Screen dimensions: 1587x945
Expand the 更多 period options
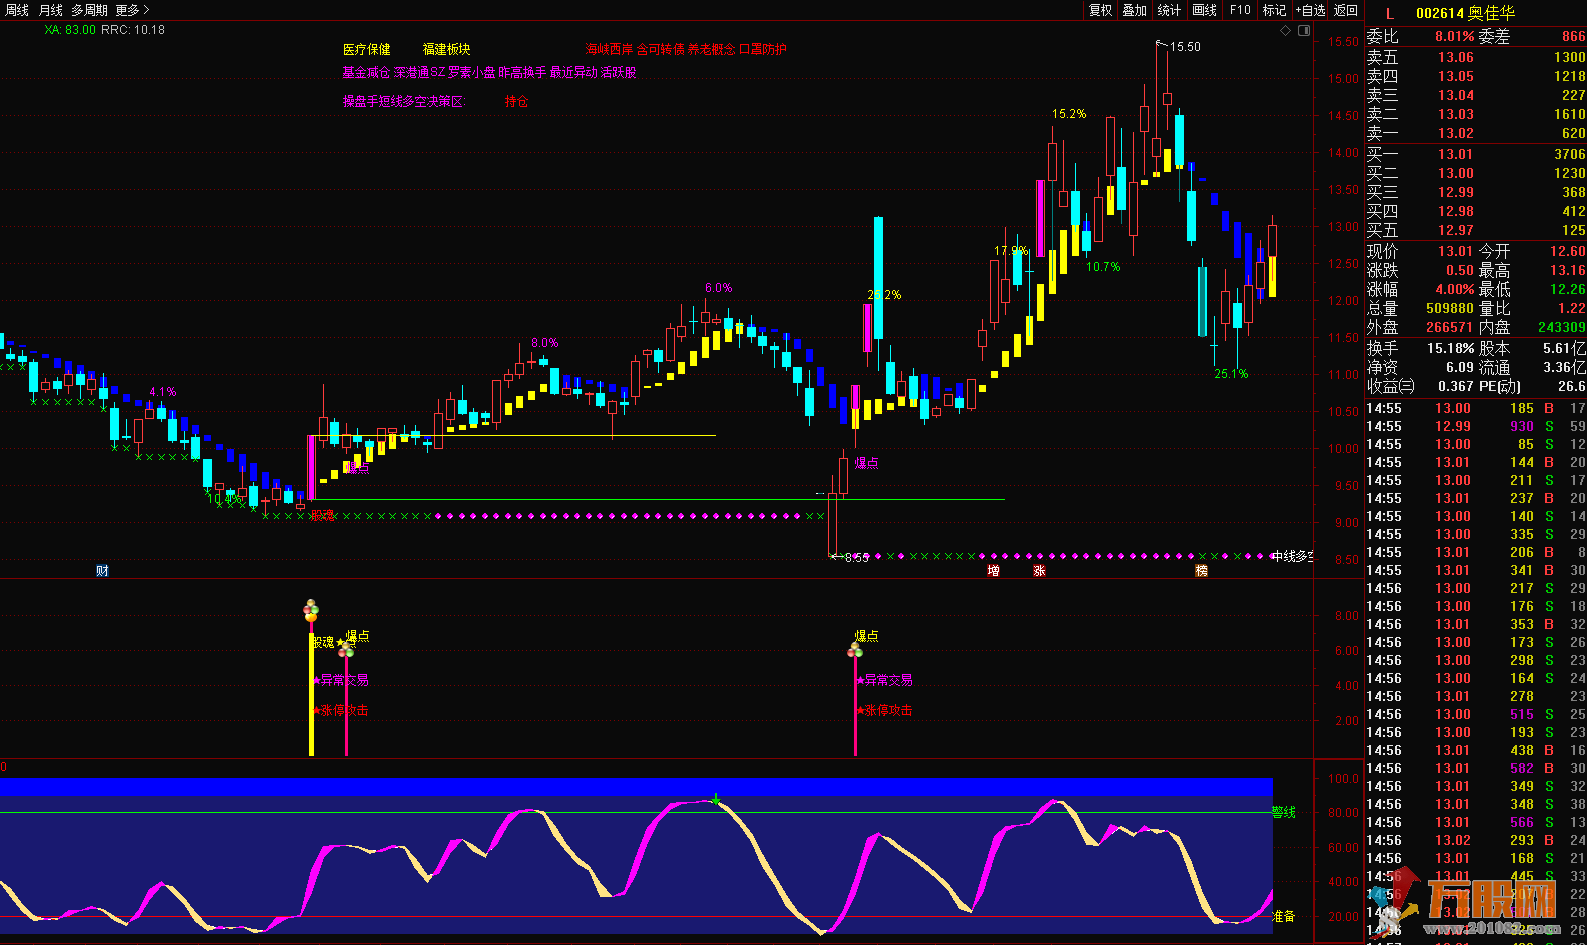coord(132,10)
